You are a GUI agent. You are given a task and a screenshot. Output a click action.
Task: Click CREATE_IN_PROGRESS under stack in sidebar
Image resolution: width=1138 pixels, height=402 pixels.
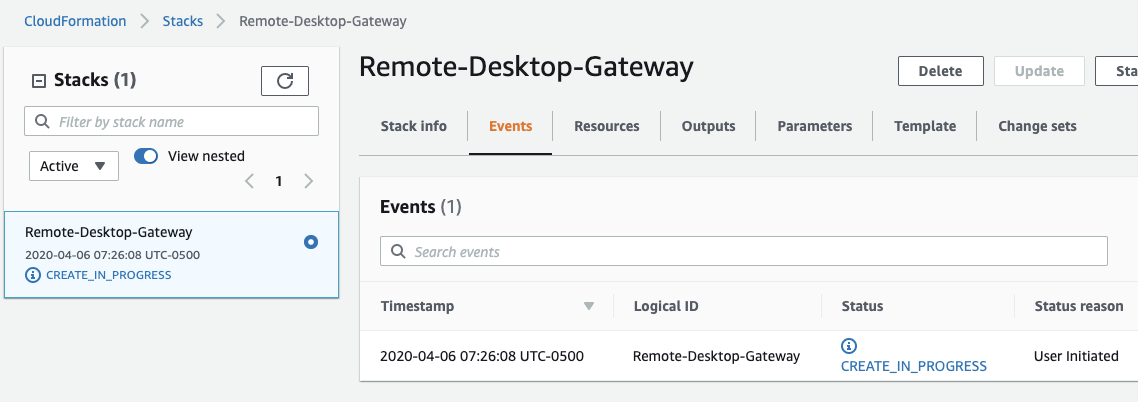coord(109,275)
